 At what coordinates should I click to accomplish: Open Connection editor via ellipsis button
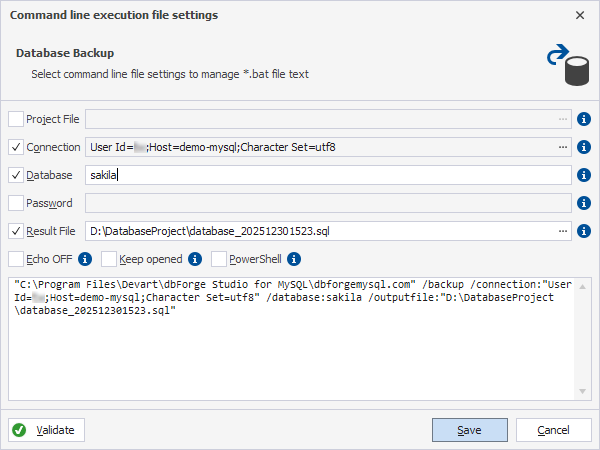(562, 147)
